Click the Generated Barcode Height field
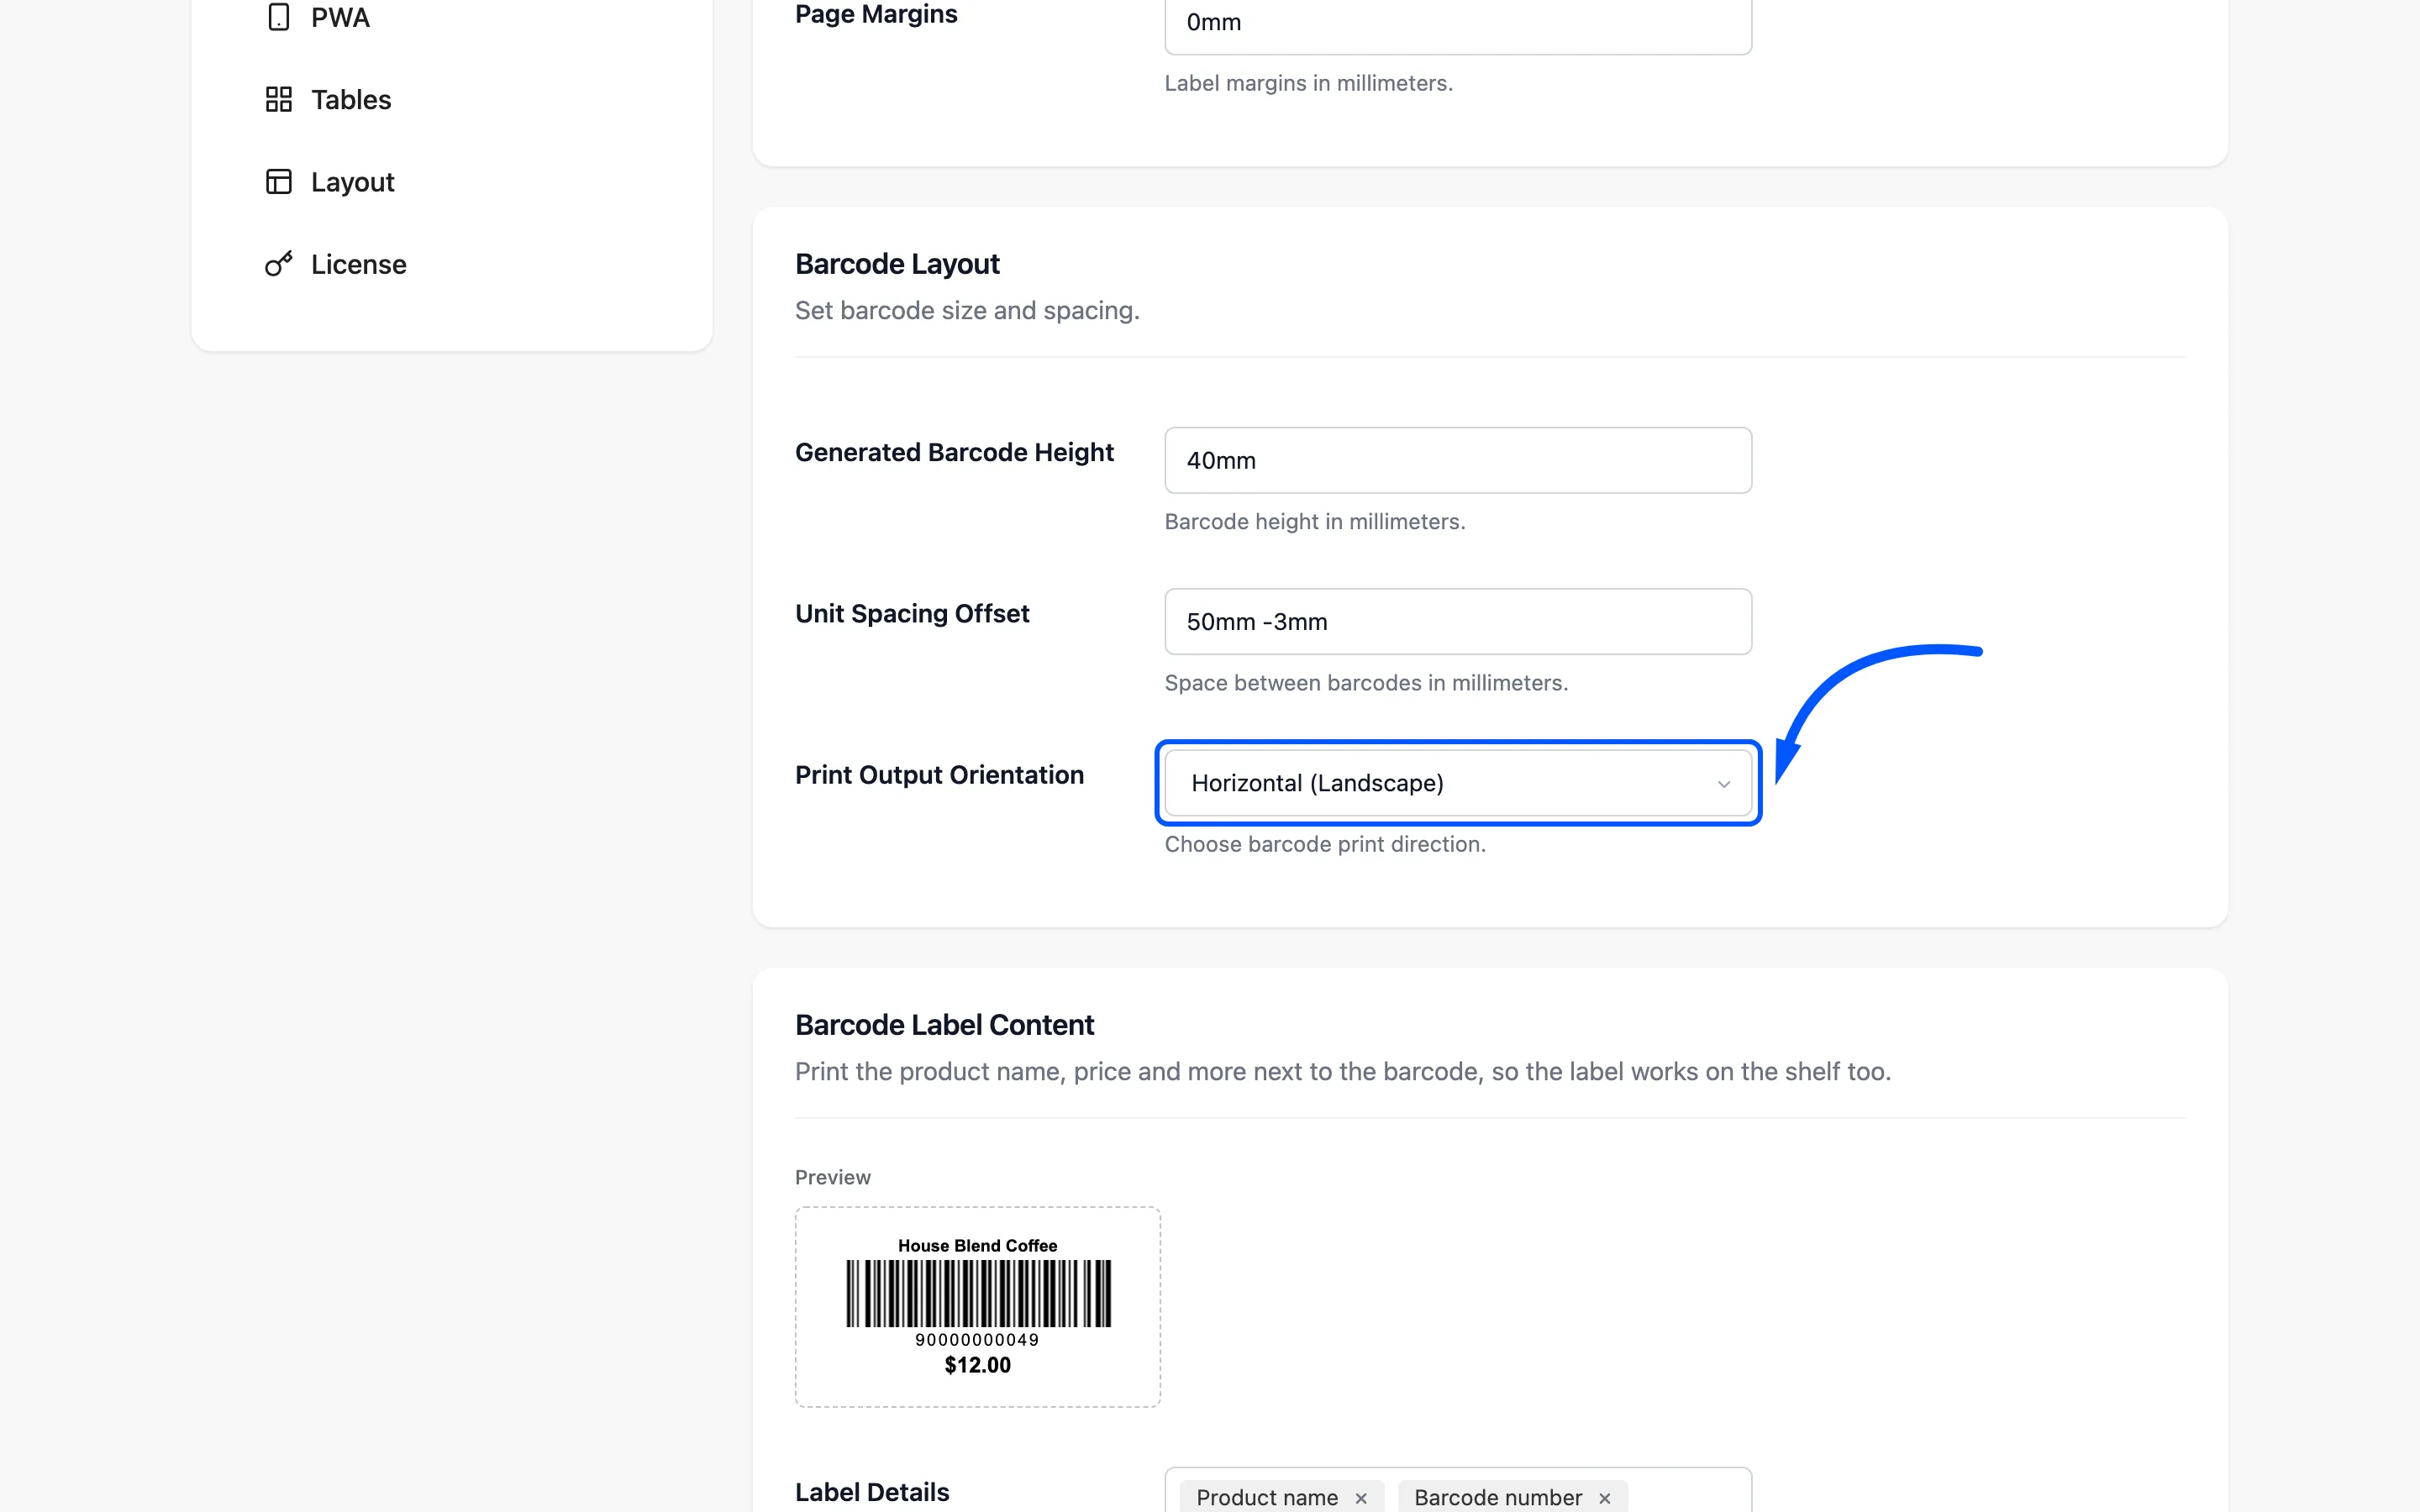 click(1457, 460)
